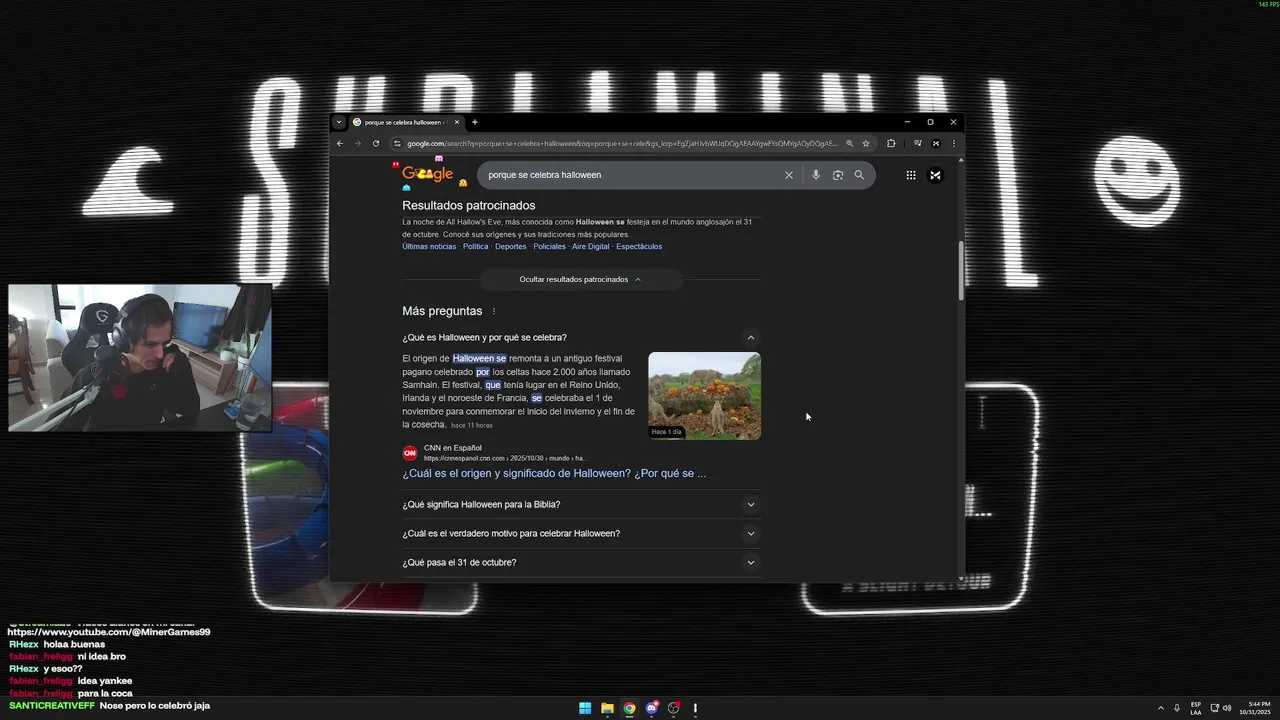The width and height of the screenshot is (1280, 720).
Task: Open the clock showing 5:44 PM
Action: click(1254, 708)
